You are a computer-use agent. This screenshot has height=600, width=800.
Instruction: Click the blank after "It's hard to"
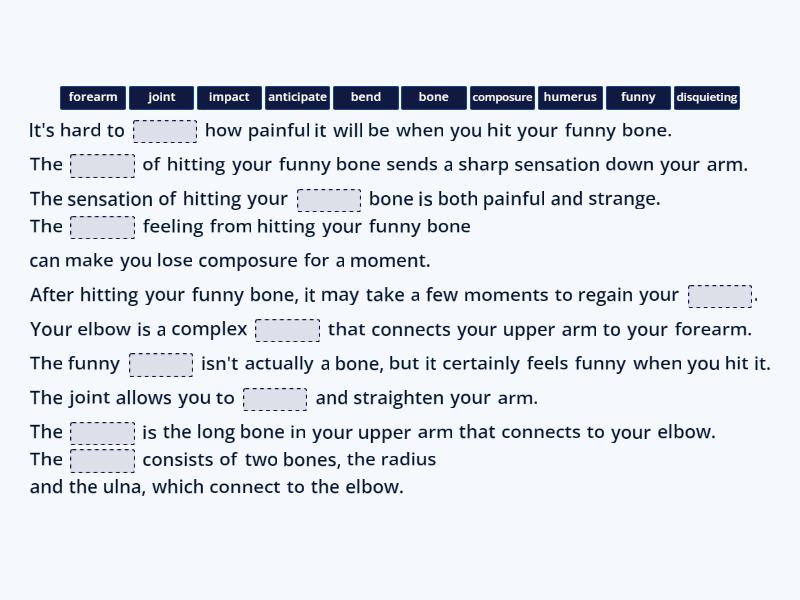coord(165,130)
